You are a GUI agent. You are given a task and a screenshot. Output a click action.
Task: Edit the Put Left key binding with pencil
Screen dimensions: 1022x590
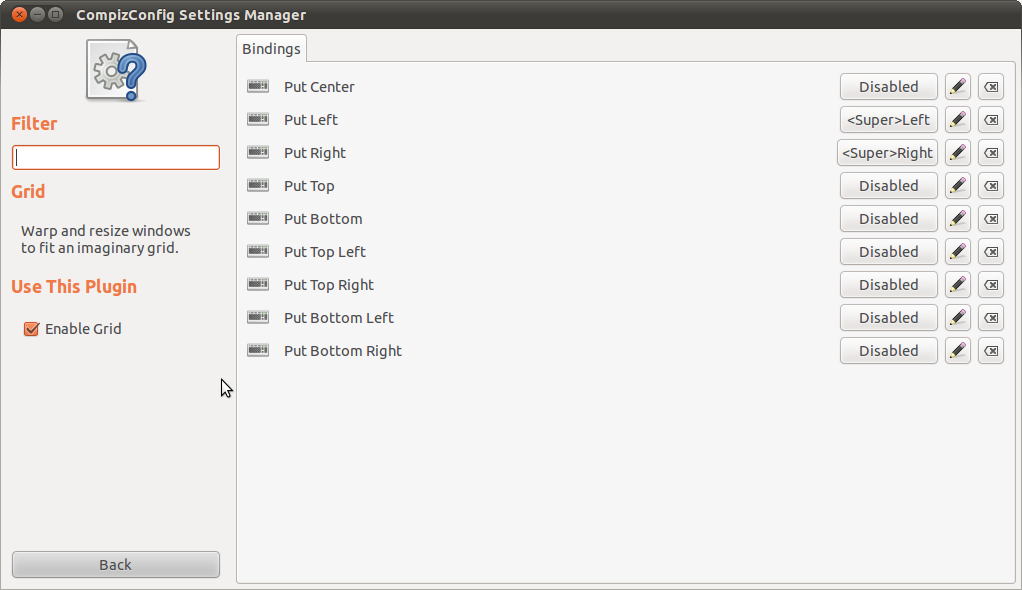tap(957, 120)
